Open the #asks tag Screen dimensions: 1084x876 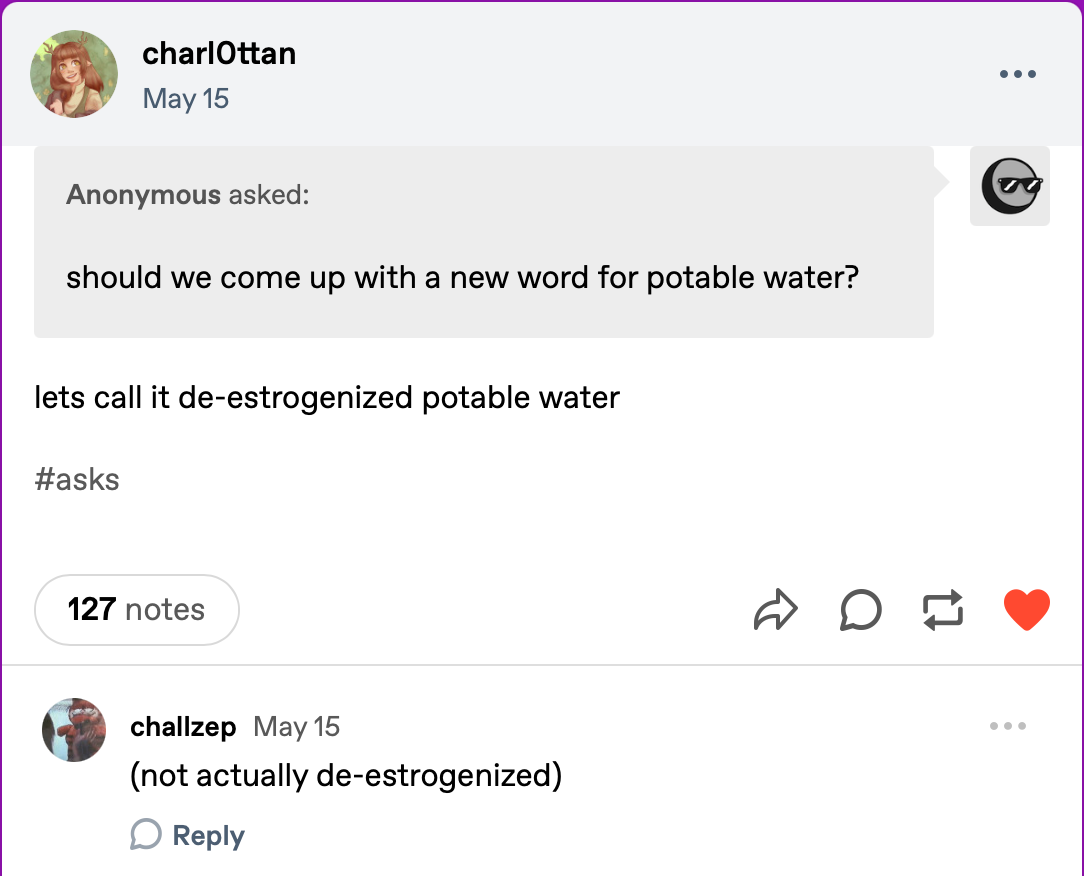click(77, 479)
